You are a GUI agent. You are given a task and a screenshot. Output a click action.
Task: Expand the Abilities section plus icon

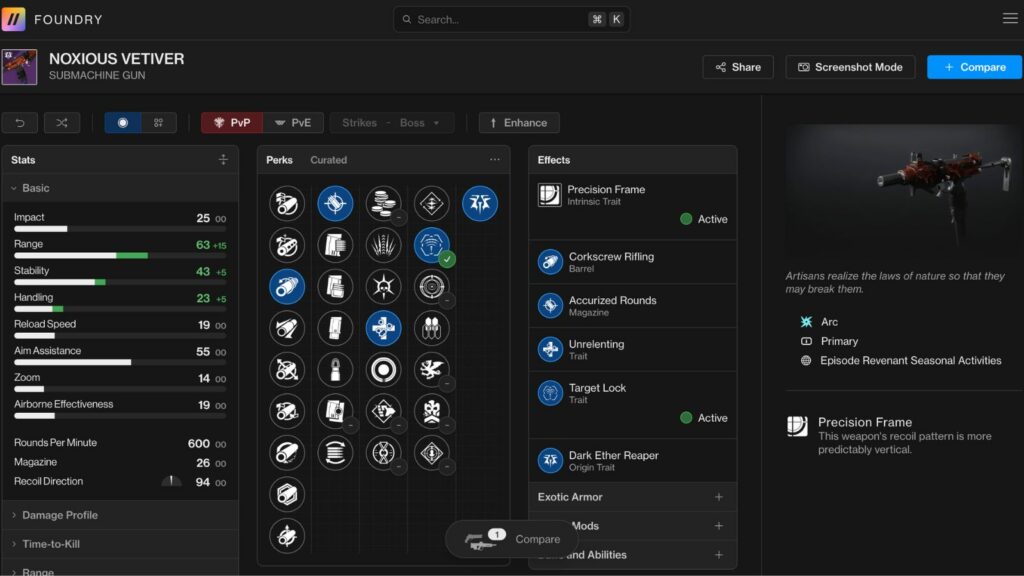pyautogui.click(x=718, y=554)
